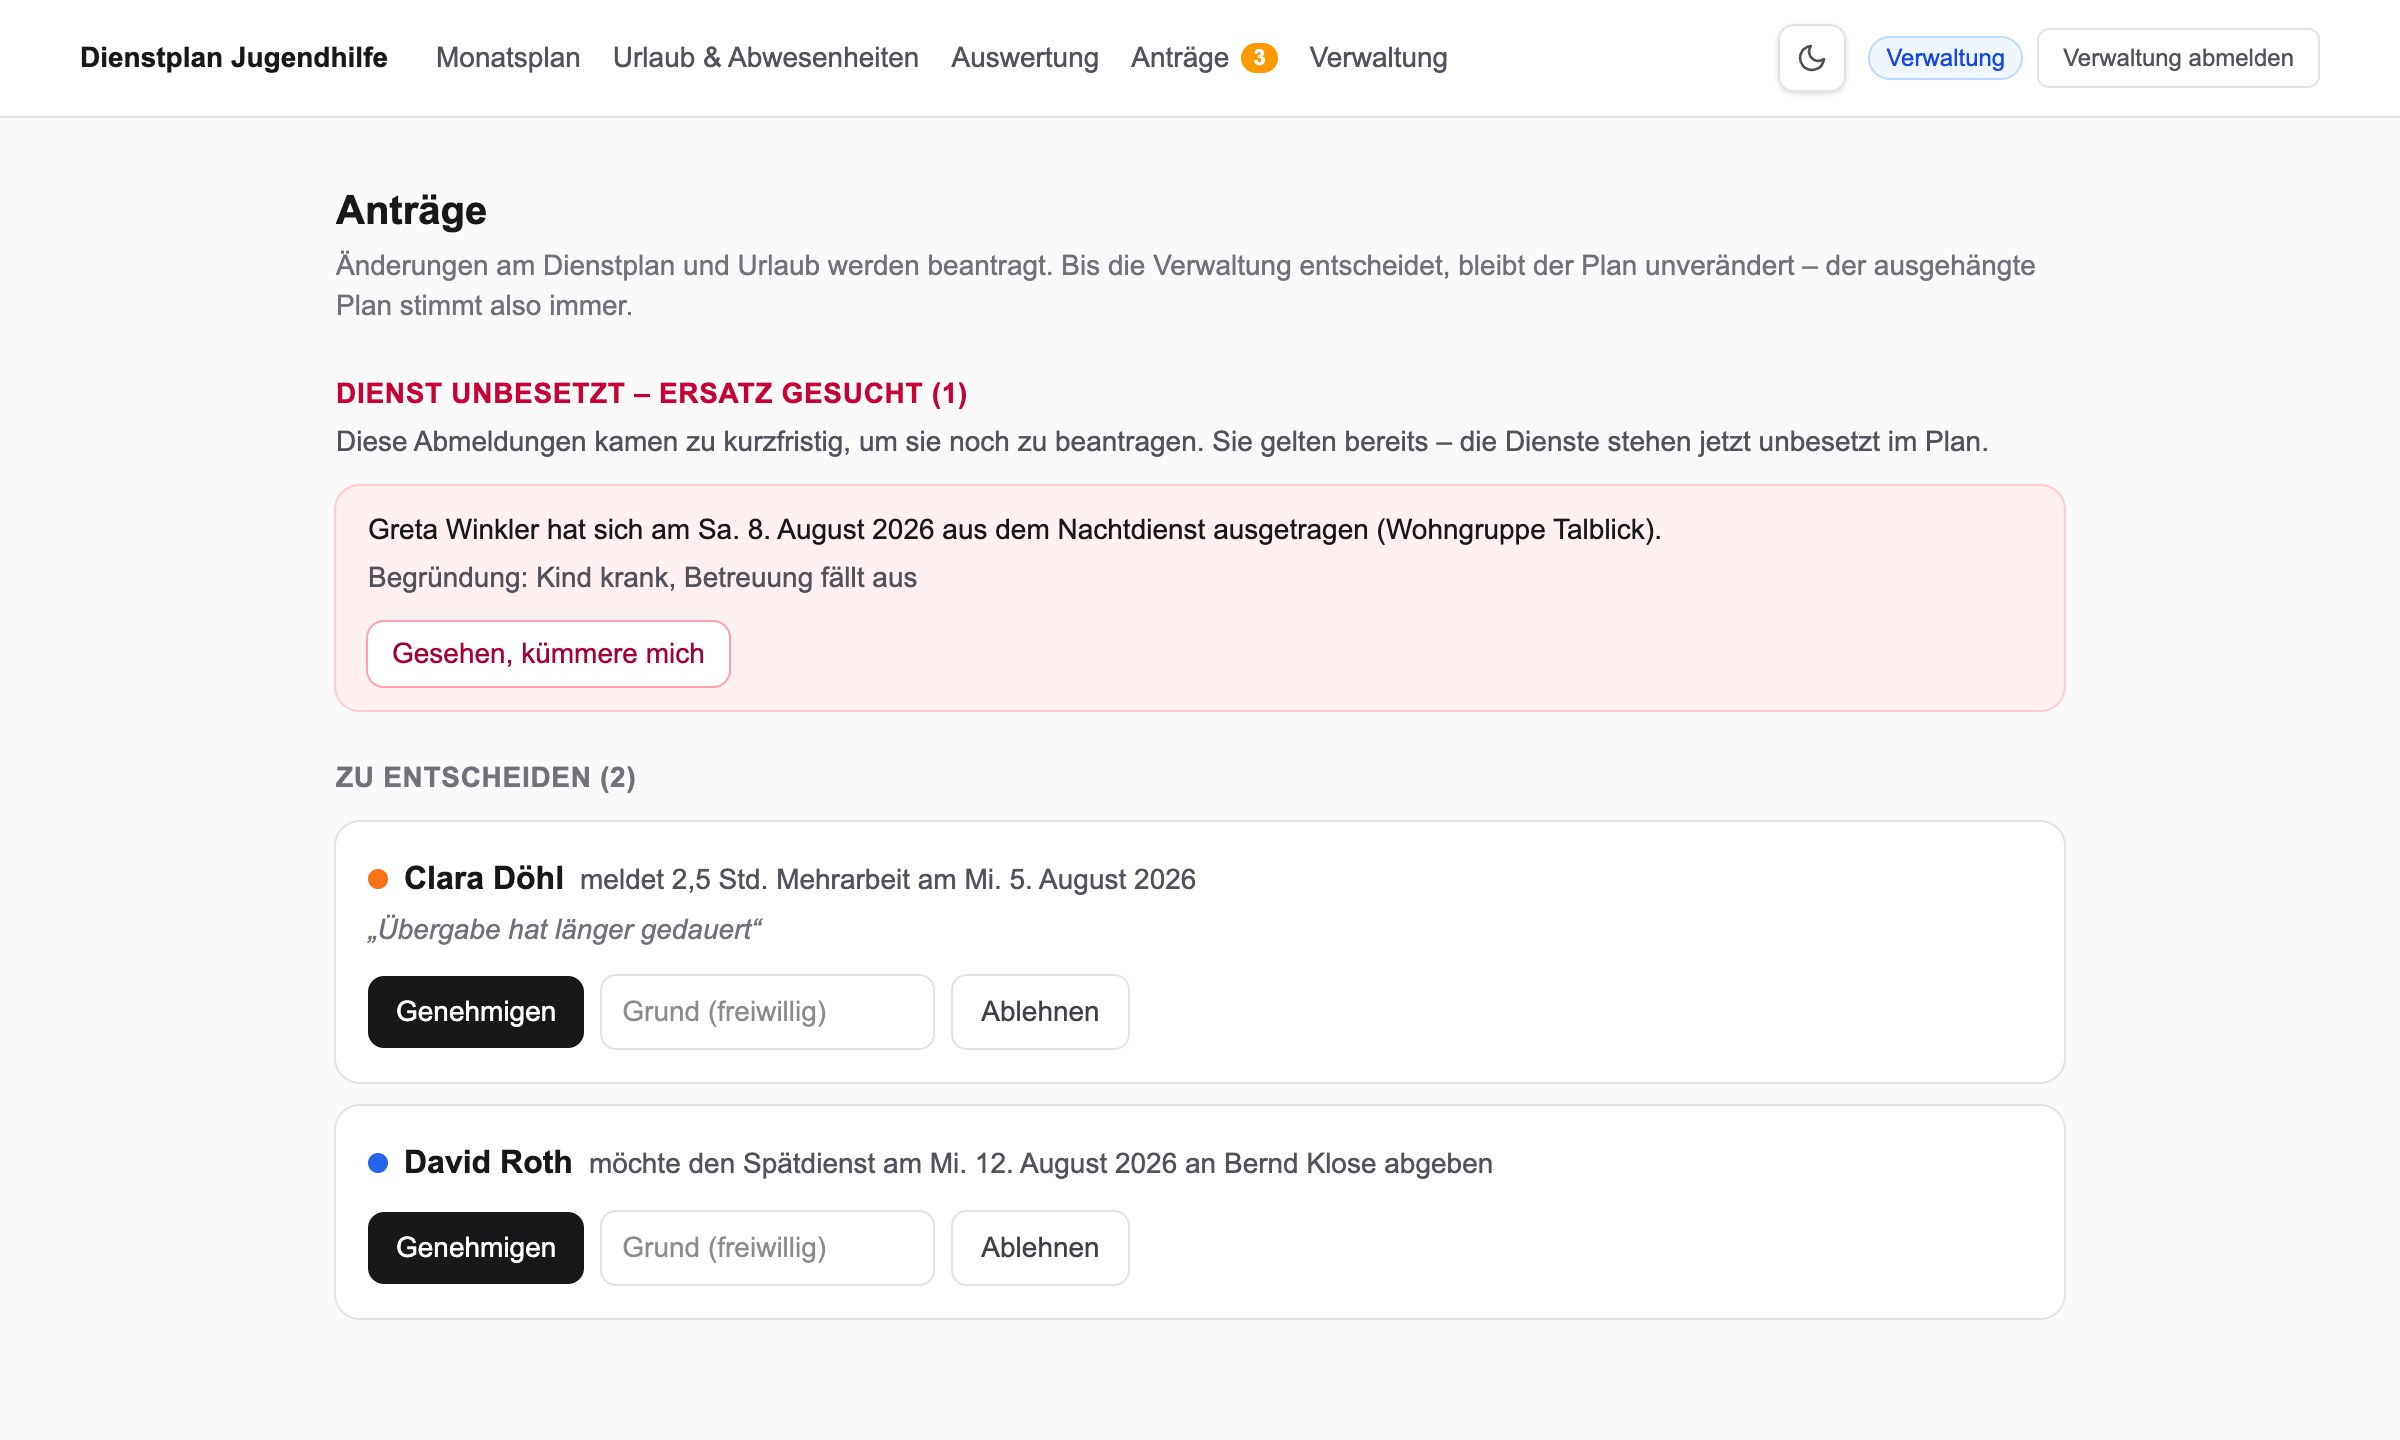Click the Dienstplan Jugendhilfe title
The image size is (2400, 1440).
click(234, 58)
